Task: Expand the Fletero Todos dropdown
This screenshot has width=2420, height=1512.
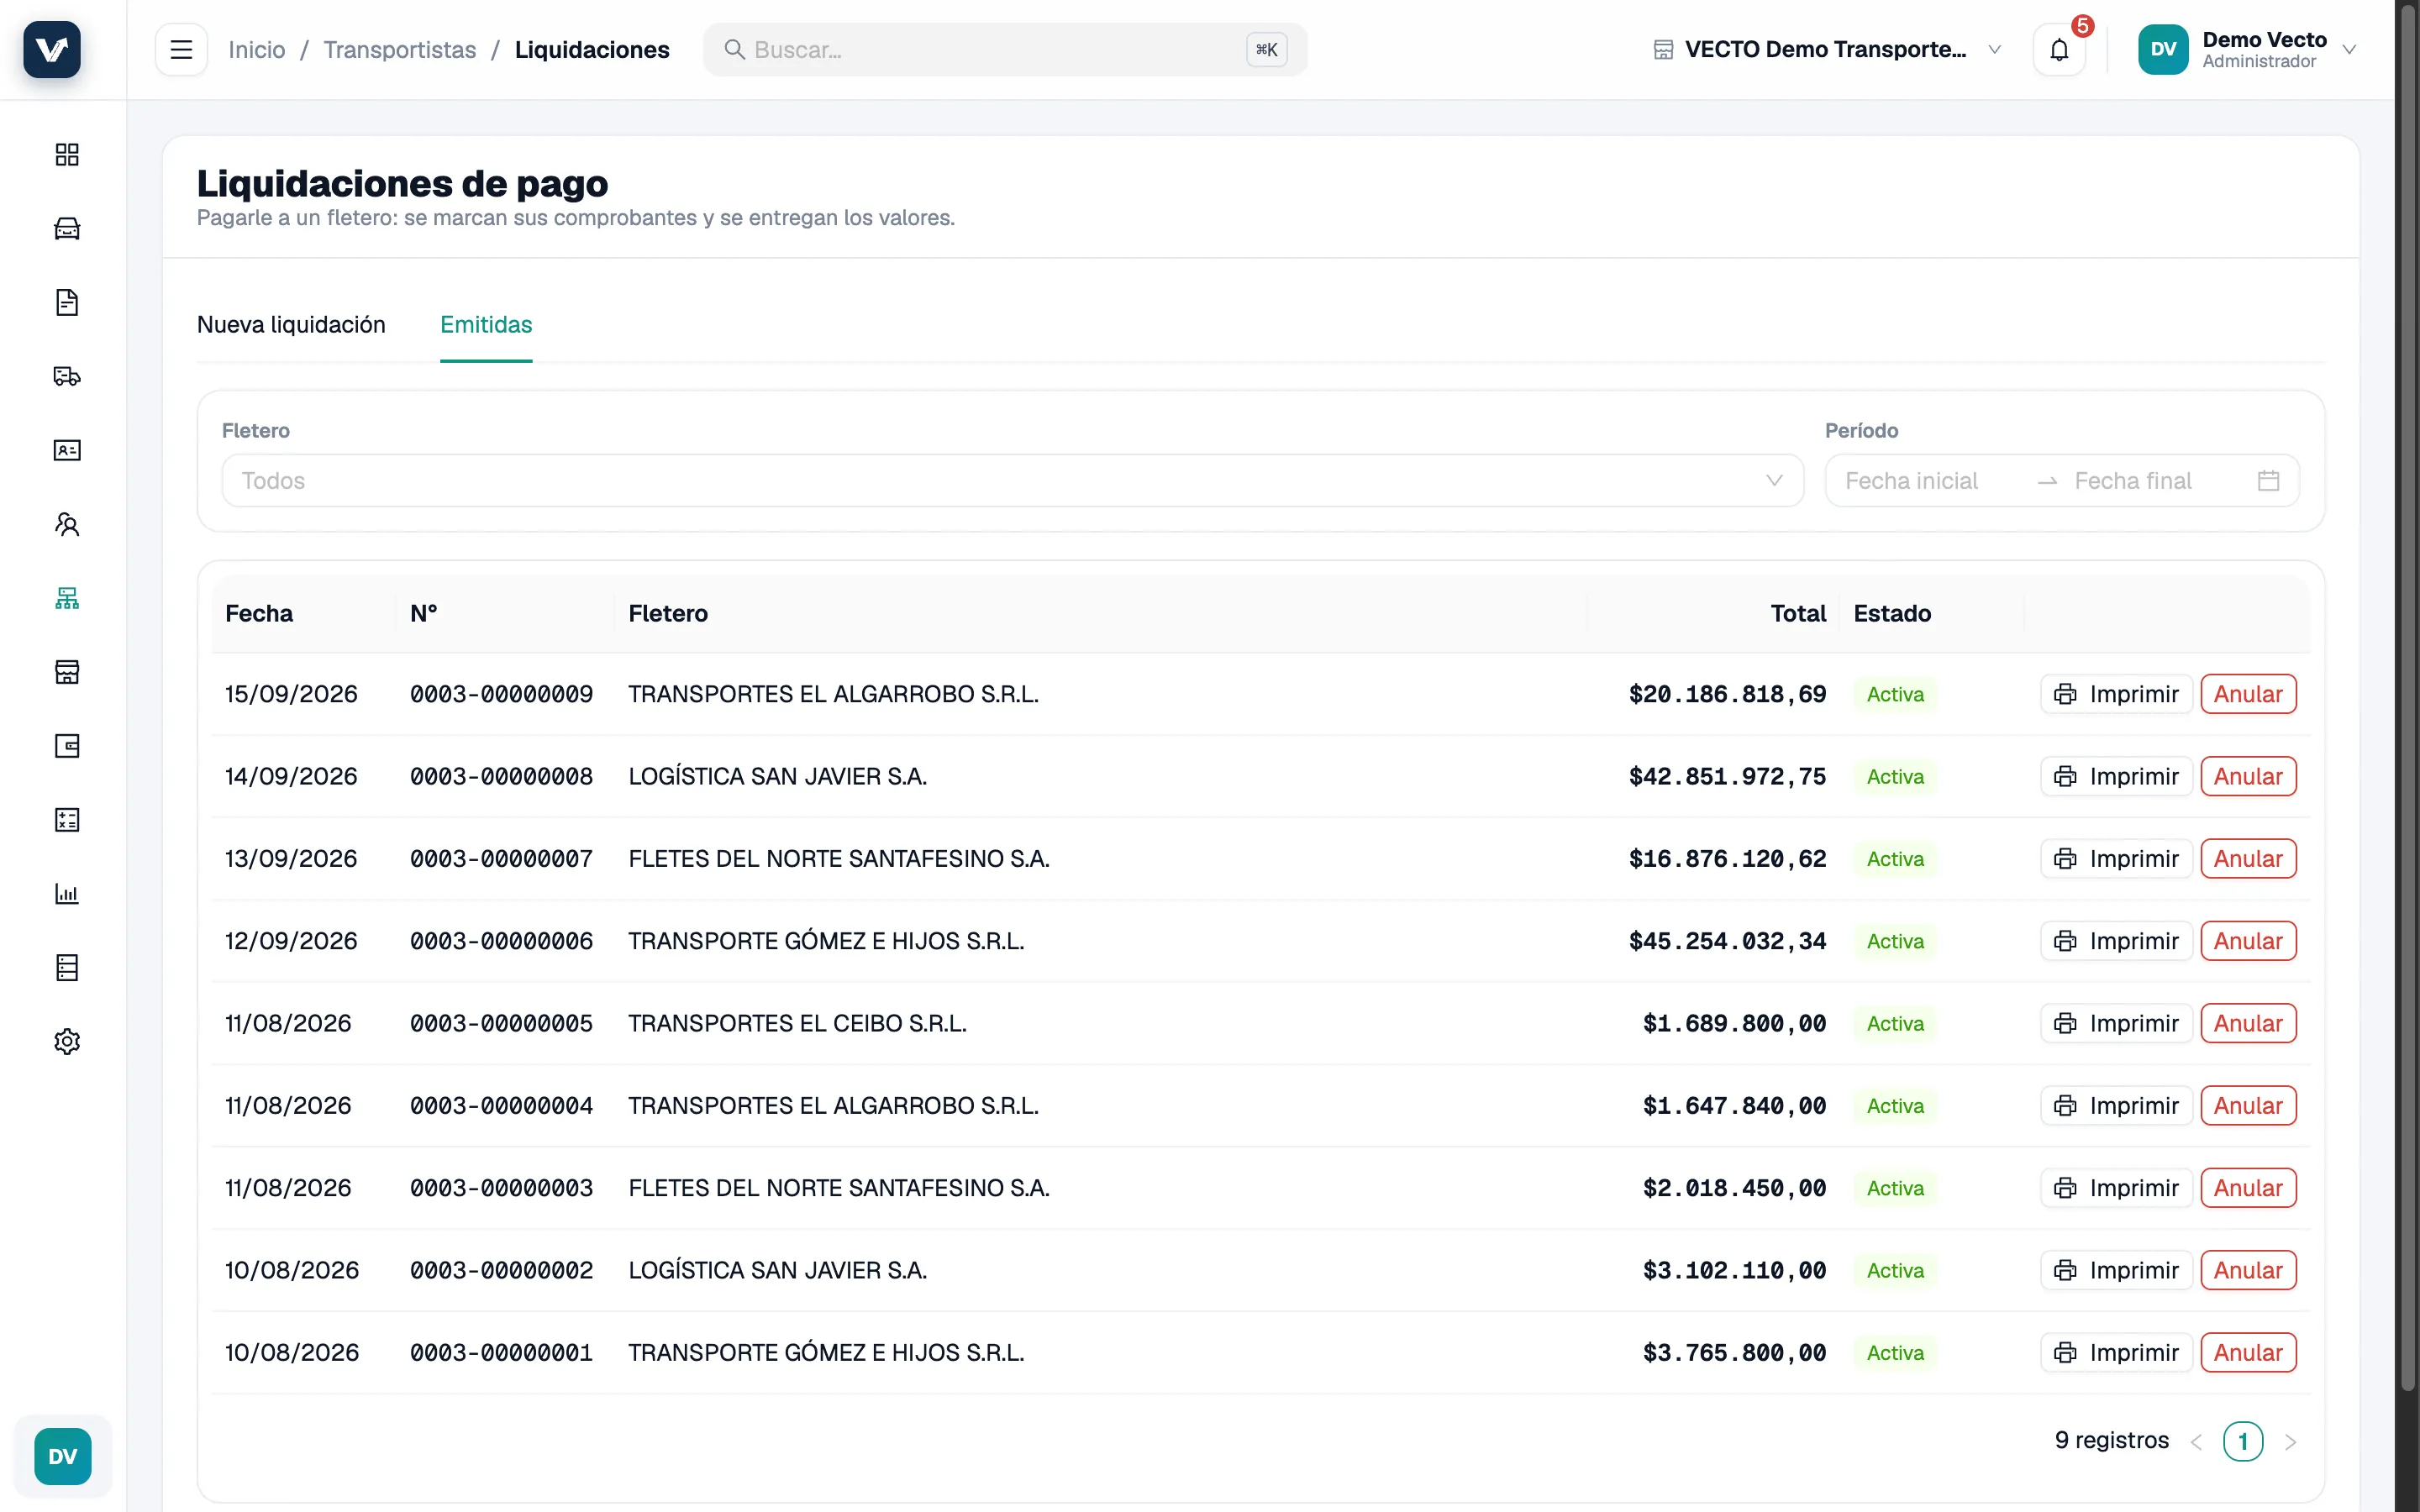Action: click(x=1013, y=481)
